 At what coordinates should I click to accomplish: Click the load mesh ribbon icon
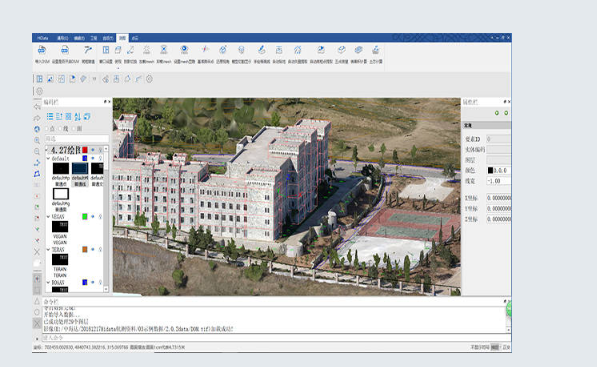(x=147, y=50)
